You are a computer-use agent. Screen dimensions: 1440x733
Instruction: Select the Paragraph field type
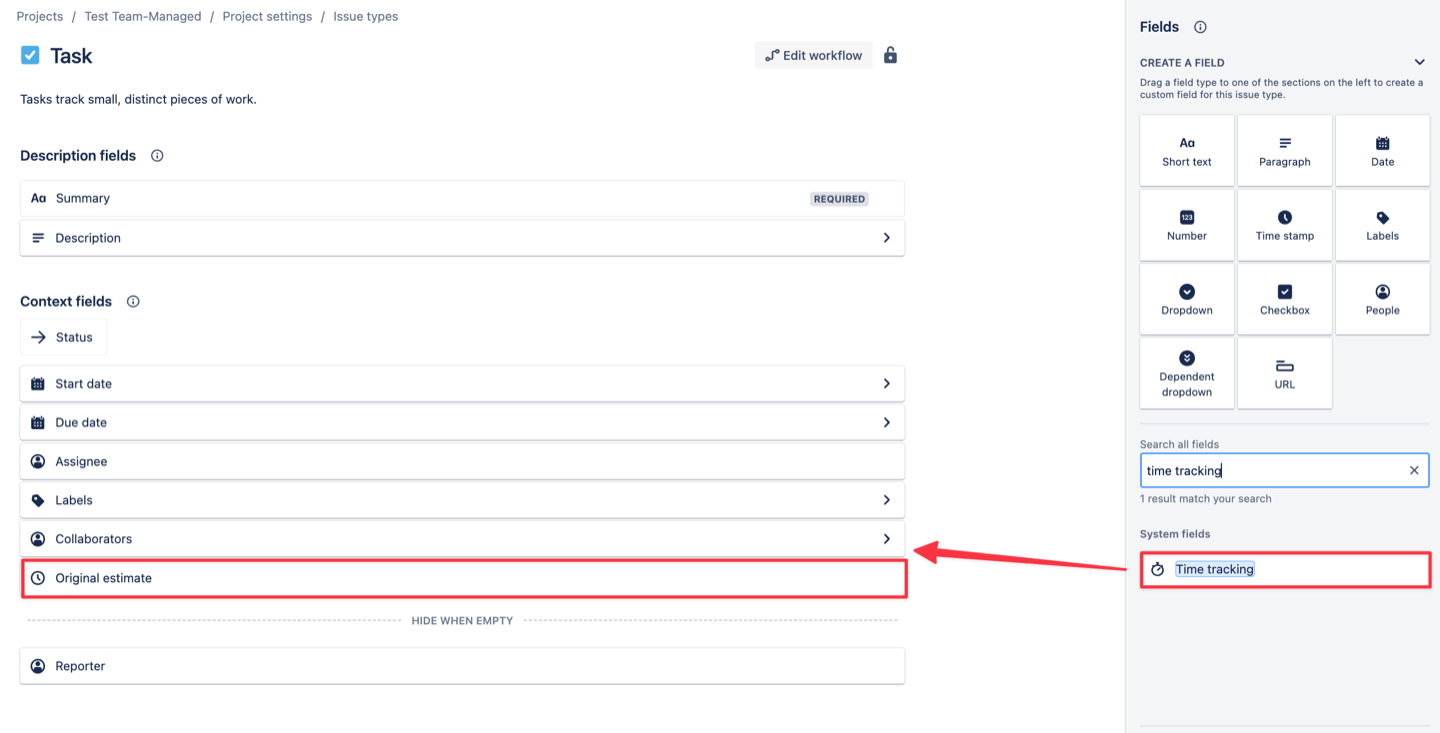click(1284, 149)
